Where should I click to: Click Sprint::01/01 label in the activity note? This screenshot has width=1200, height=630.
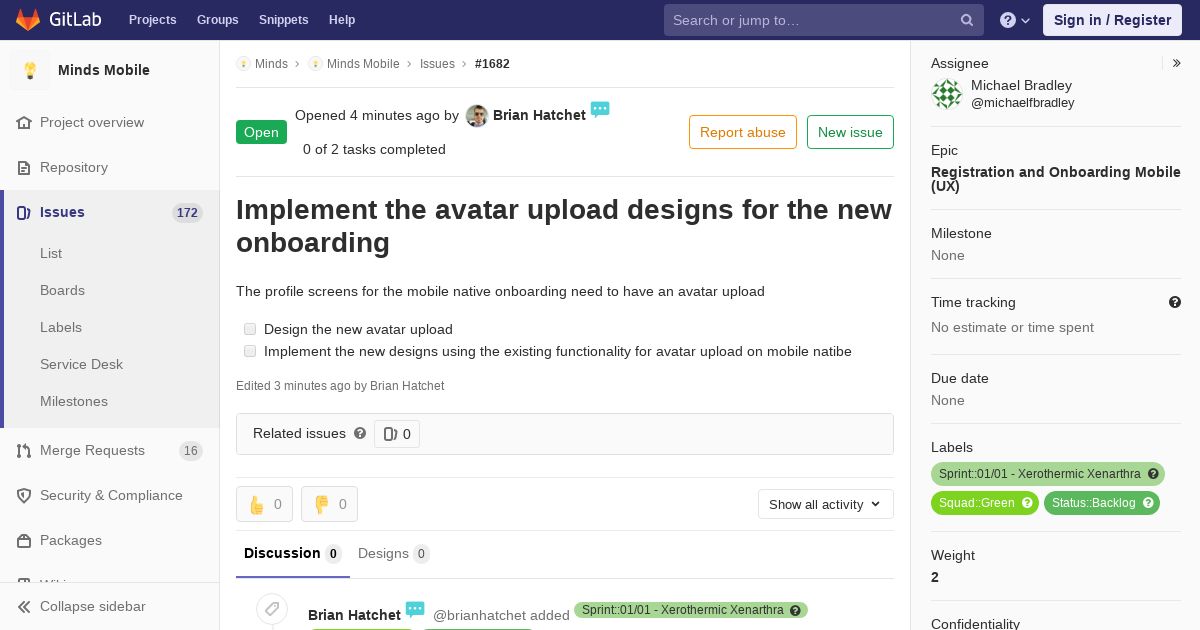pos(690,610)
